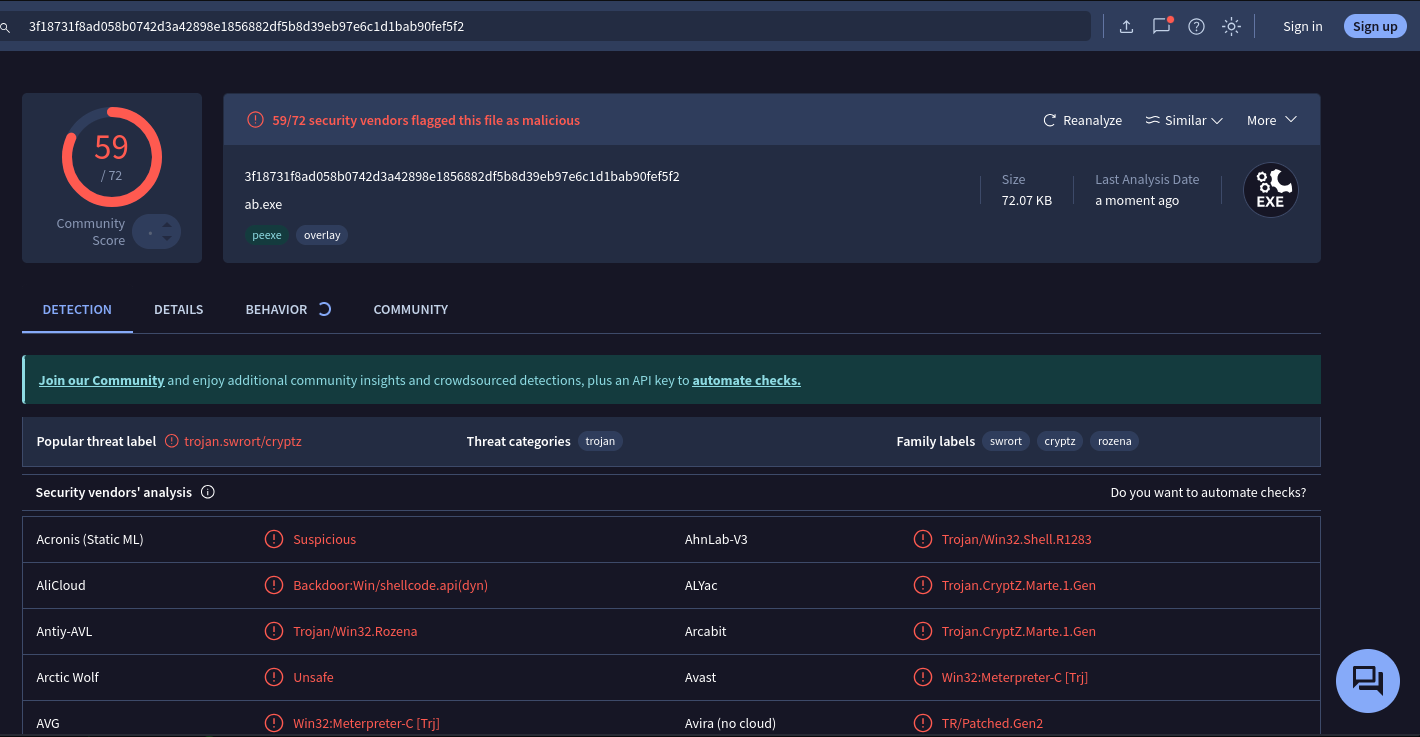Click the upload file icon

point(1126,27)
